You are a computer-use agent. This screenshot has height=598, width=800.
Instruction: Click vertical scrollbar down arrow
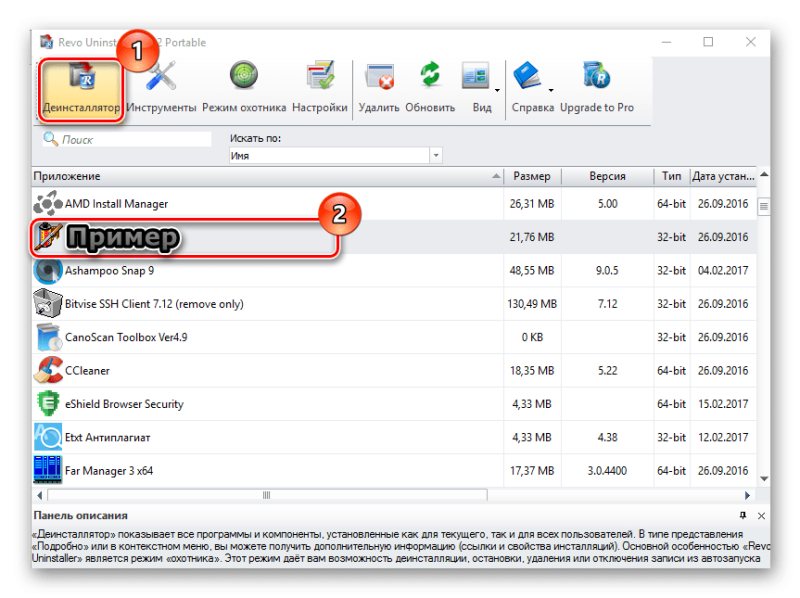[764, 479]
